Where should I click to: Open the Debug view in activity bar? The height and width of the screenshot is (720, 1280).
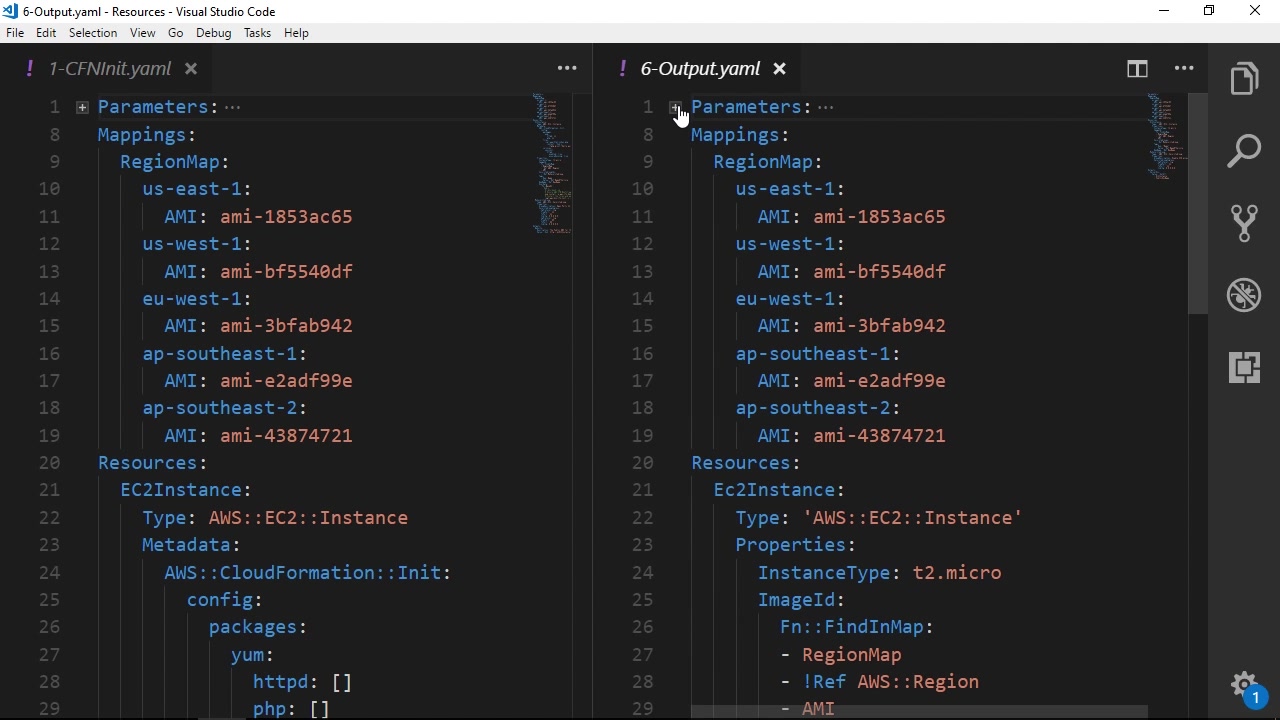pos(1244,295)
